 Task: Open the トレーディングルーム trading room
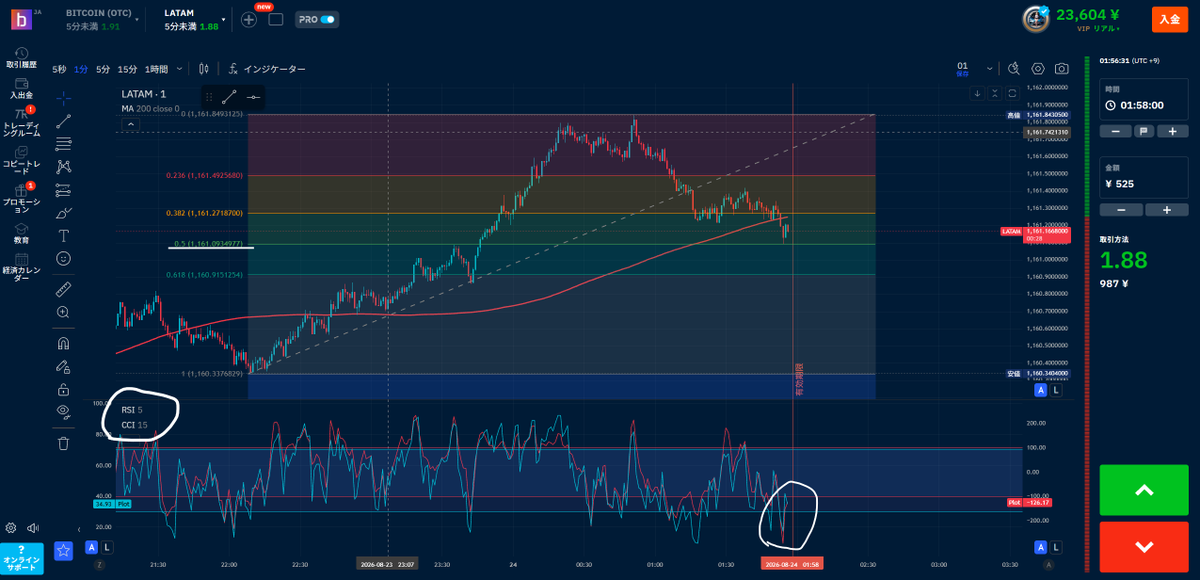click(x=21, y=124)
